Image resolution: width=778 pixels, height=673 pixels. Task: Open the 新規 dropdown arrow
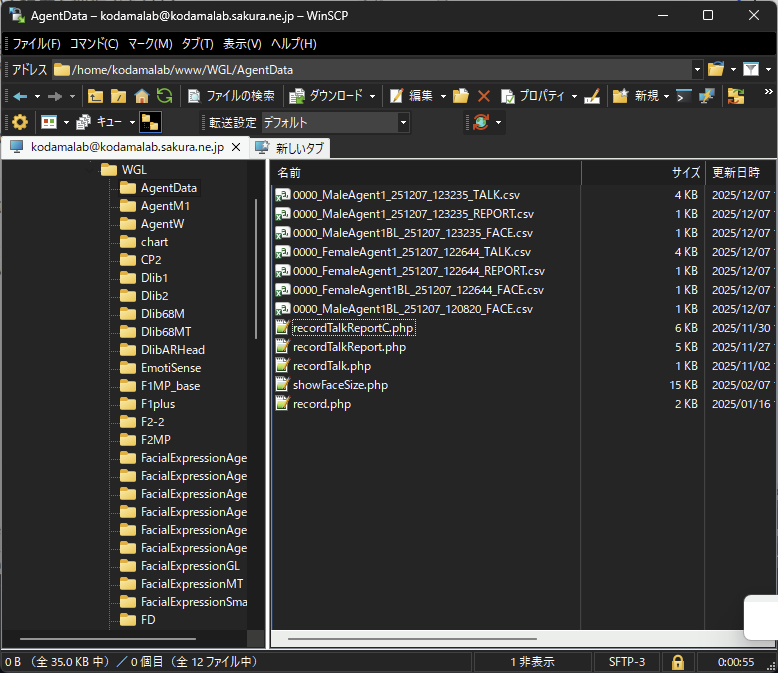(x=667, y=96)
